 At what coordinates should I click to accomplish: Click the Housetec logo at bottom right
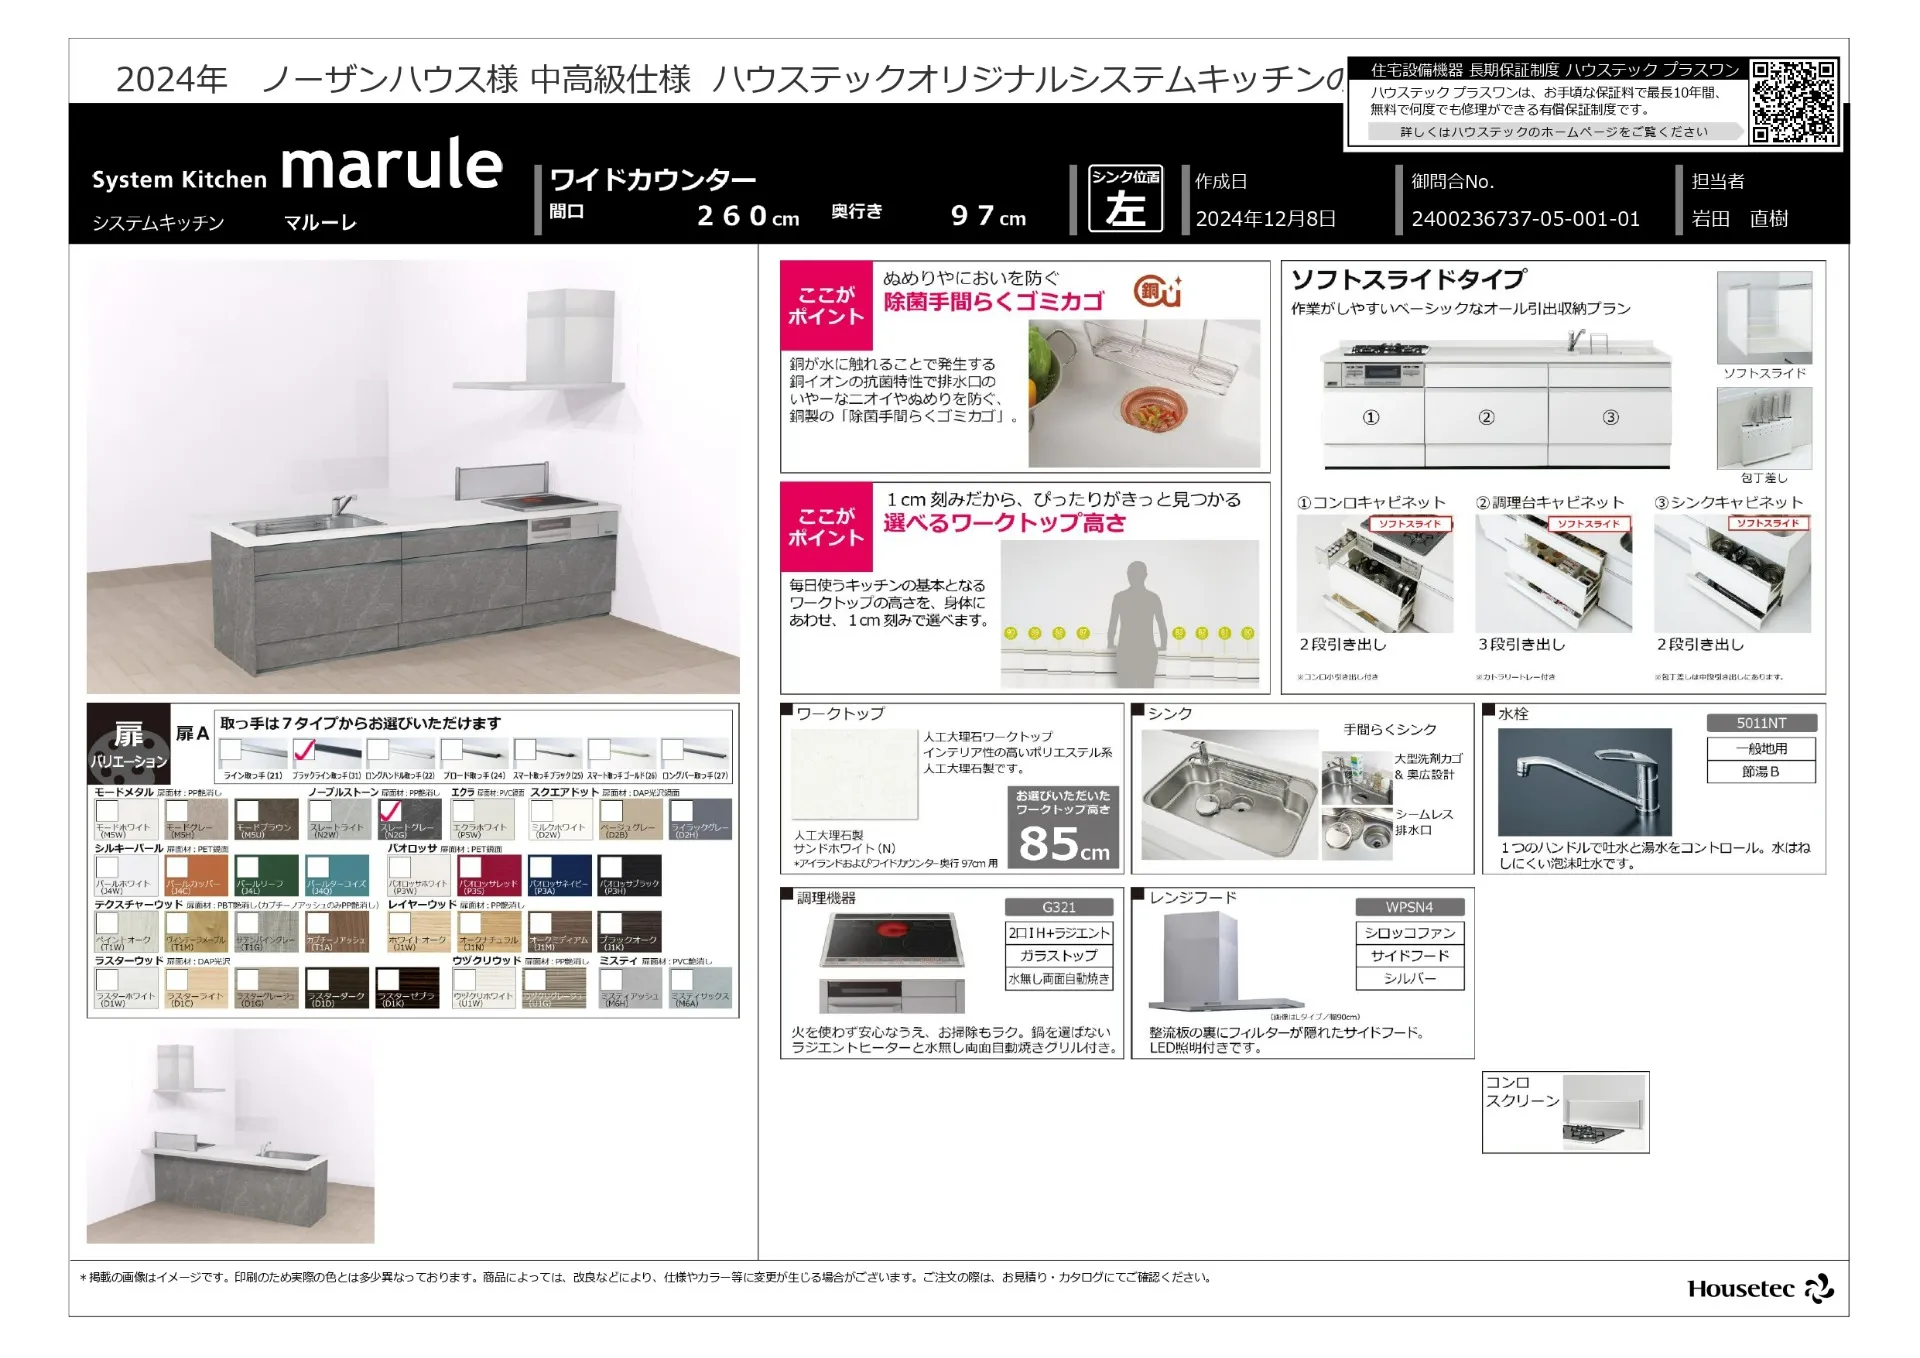tap(1761, 1289)
